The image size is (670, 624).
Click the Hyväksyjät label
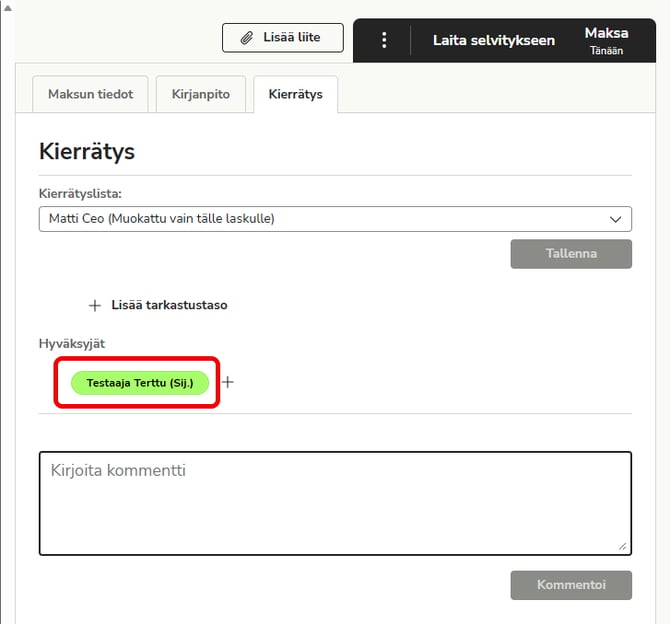72,344
